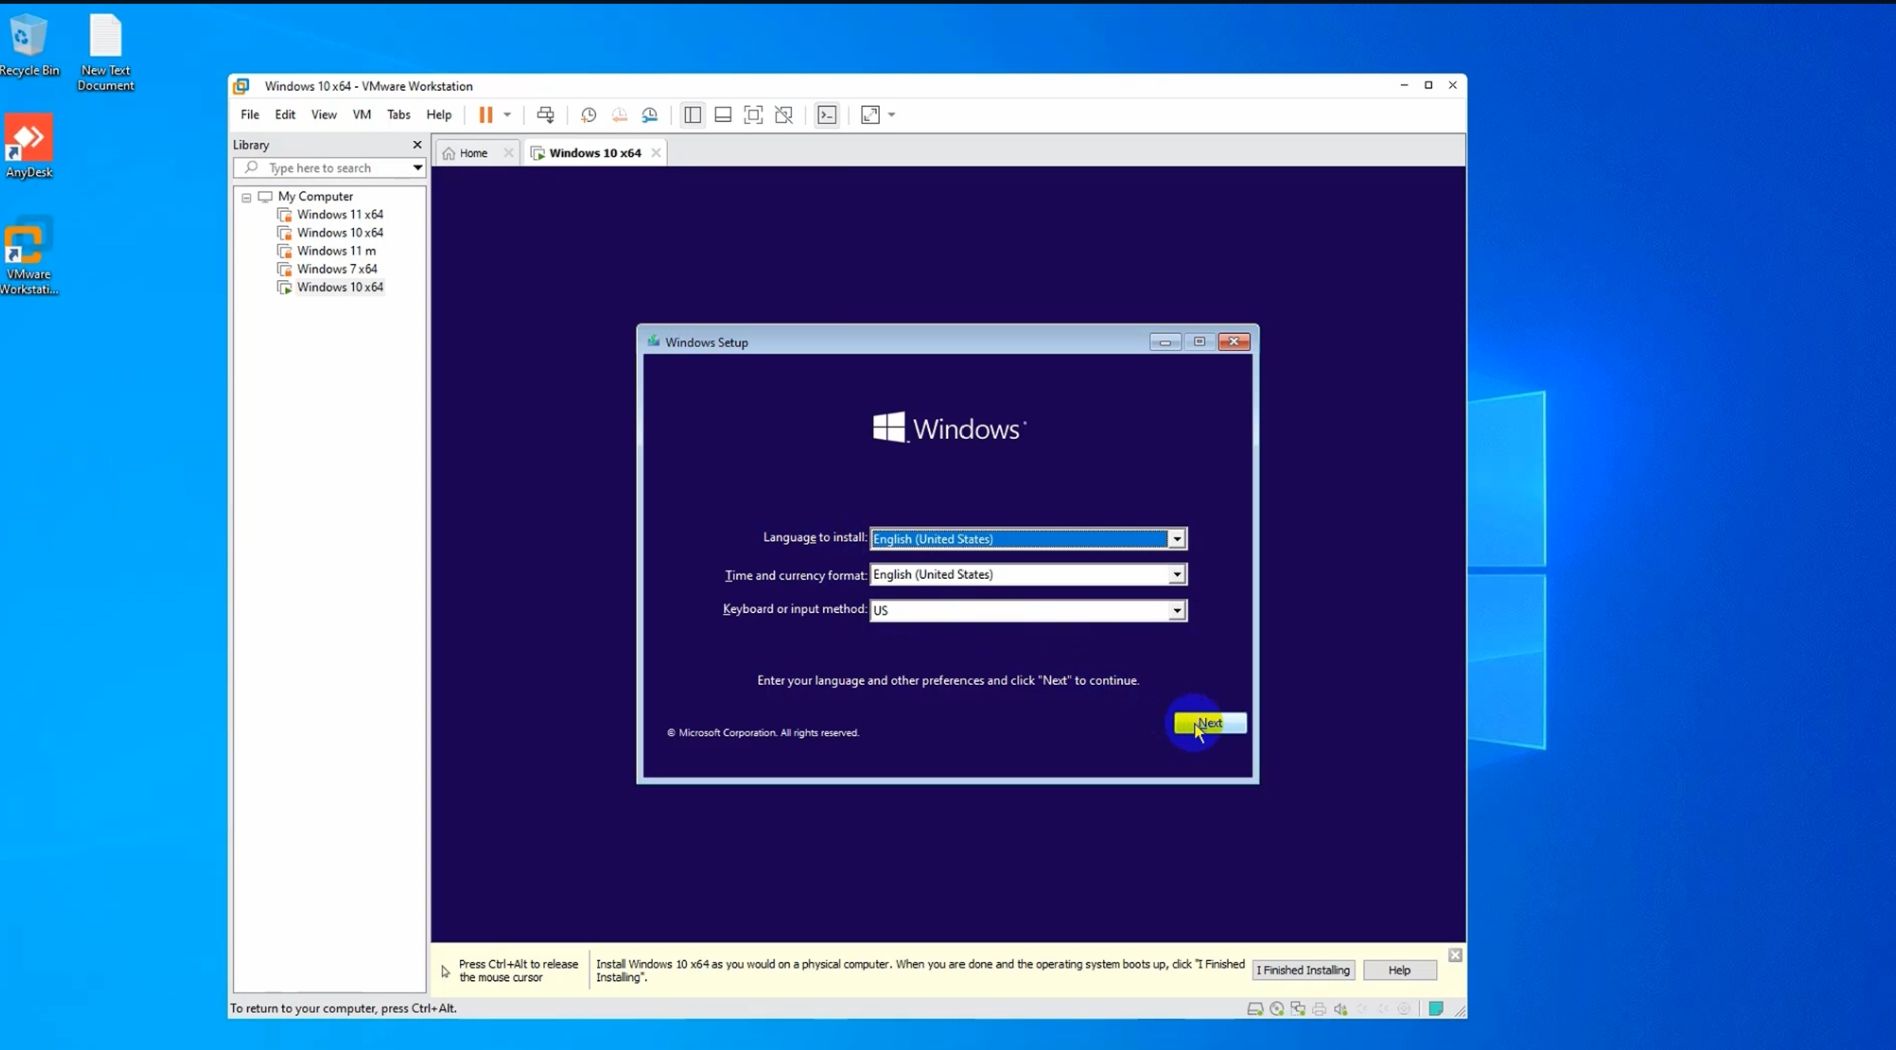Viewport: 1896px width, 1050px height.
Task: Open the Help menu in the menu bar
Action: click(438, 114)
